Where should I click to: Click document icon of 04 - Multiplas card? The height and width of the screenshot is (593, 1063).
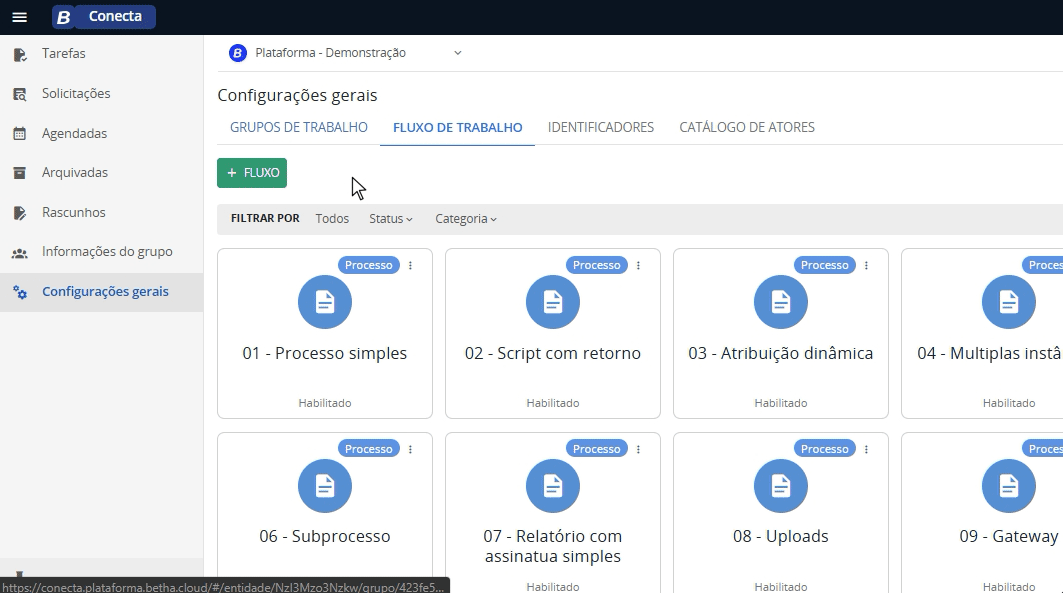tap(1009, 302)
